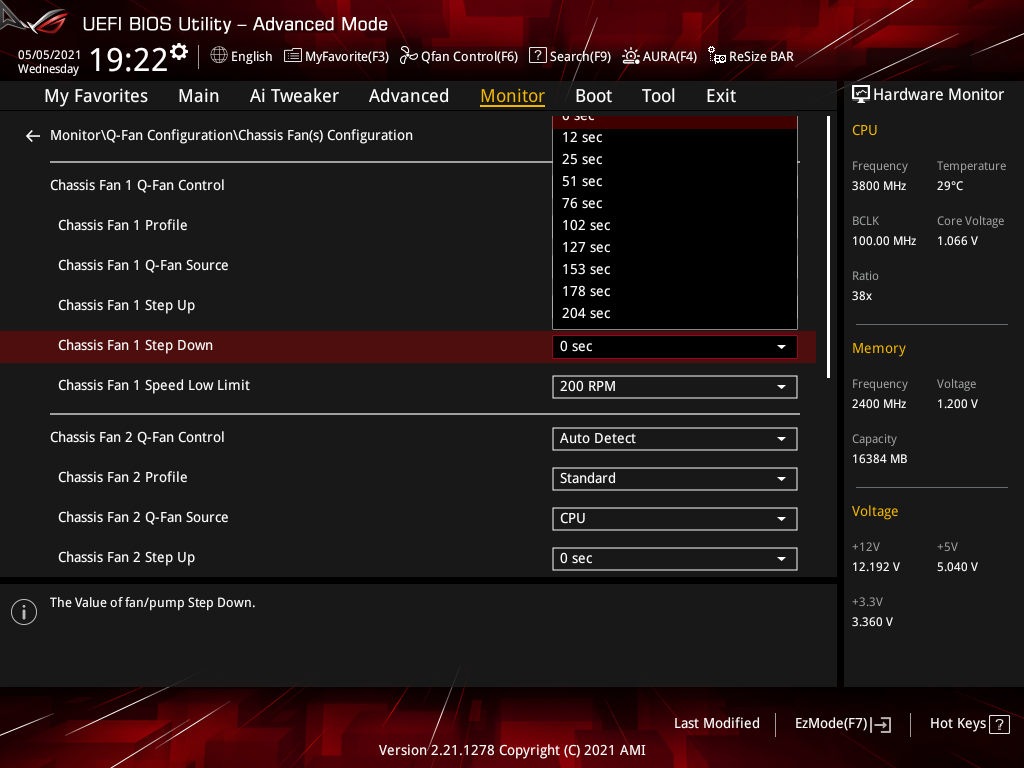Open Chassis Fan 1 Speed Low Limit dropdown
This screenshot has height=768, width=1024.
(x=675, y=387)
